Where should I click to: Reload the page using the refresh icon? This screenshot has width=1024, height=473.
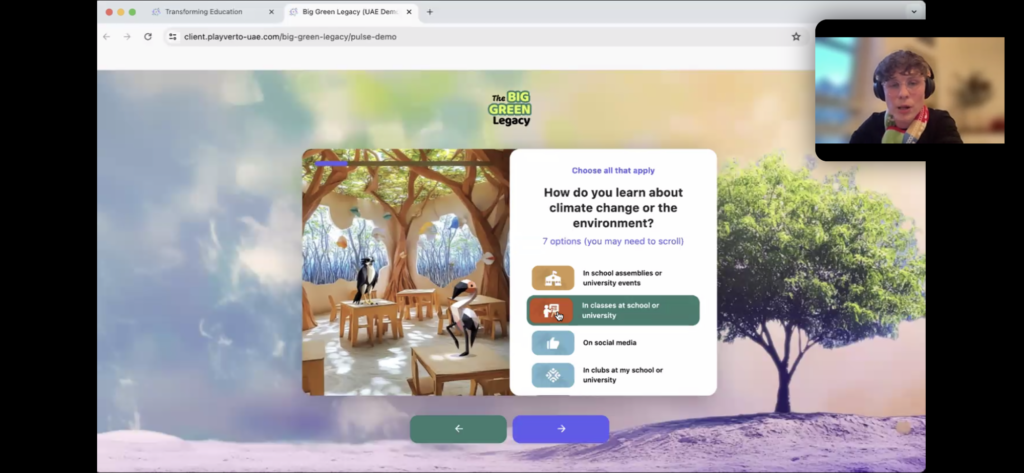coord(148,36)
